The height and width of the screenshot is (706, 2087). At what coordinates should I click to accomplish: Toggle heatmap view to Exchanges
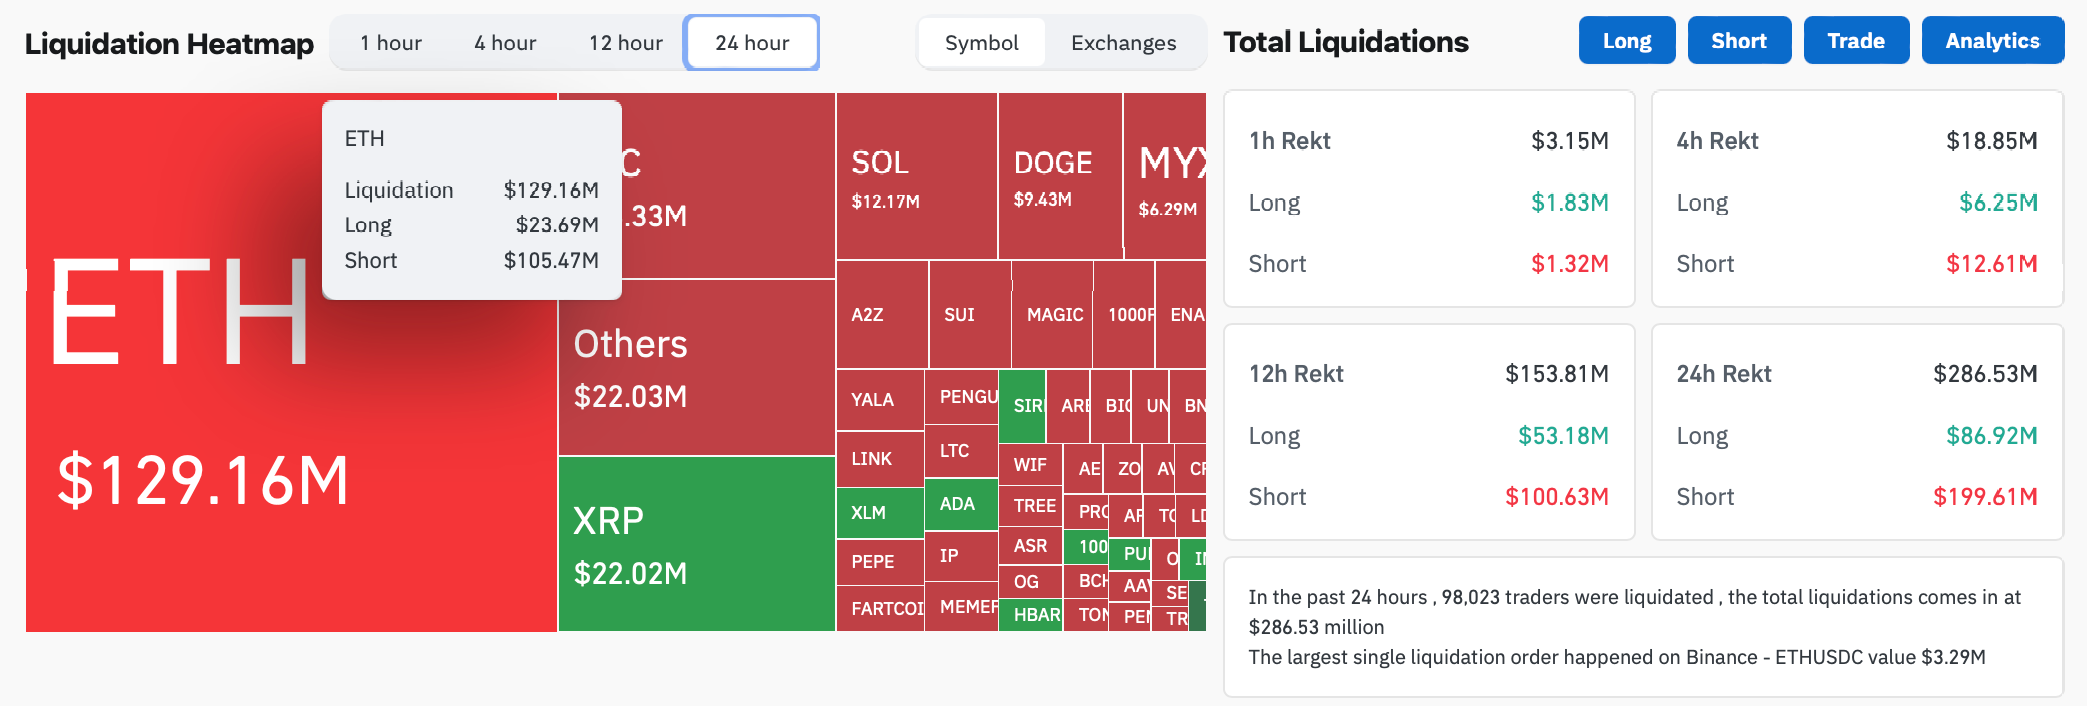[x=1123, y=43]
